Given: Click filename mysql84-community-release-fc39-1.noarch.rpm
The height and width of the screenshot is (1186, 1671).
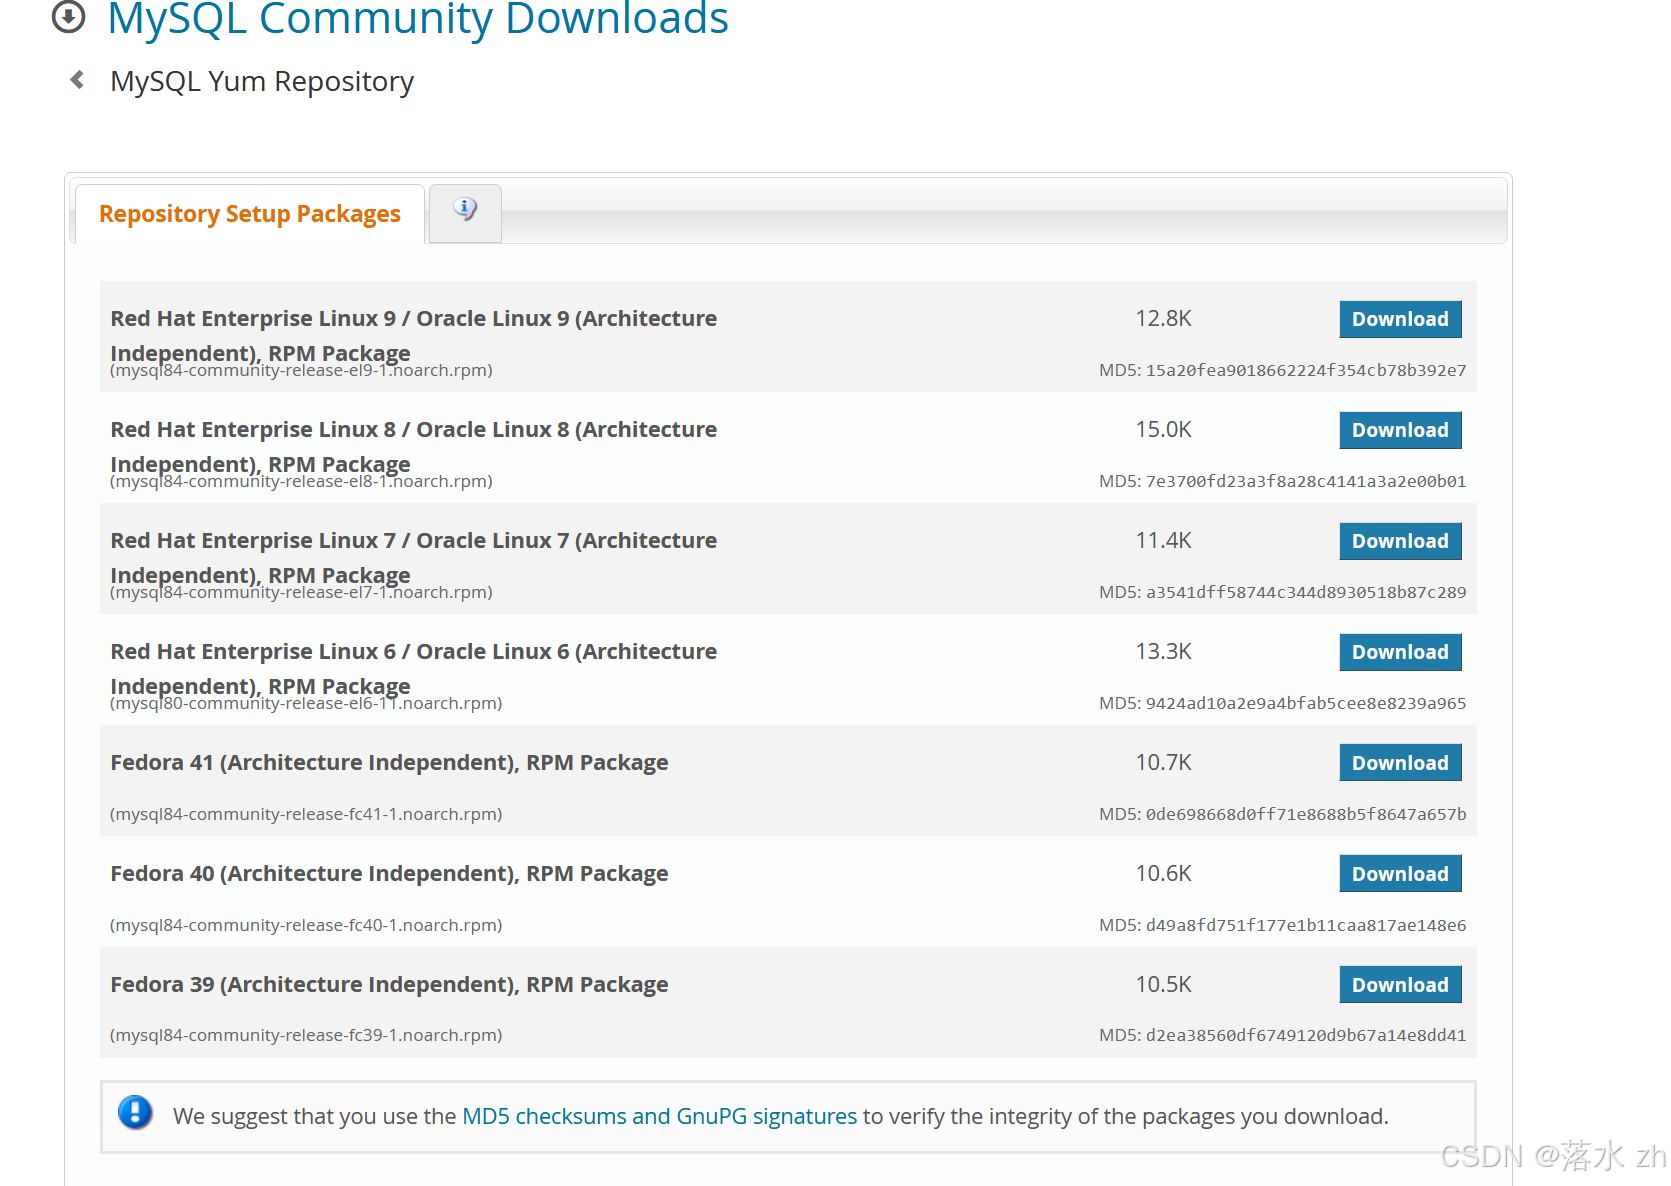Looking at the screenshot, I should tap(306, 1036).
